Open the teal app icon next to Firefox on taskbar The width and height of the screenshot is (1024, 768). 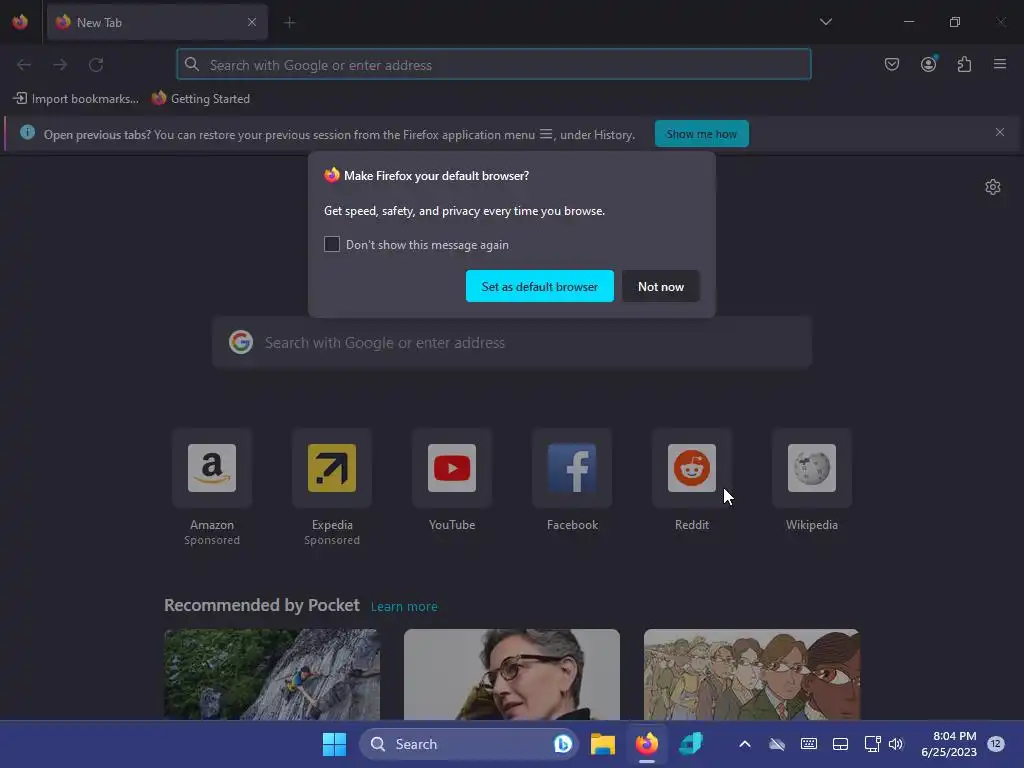click(690, 744)
